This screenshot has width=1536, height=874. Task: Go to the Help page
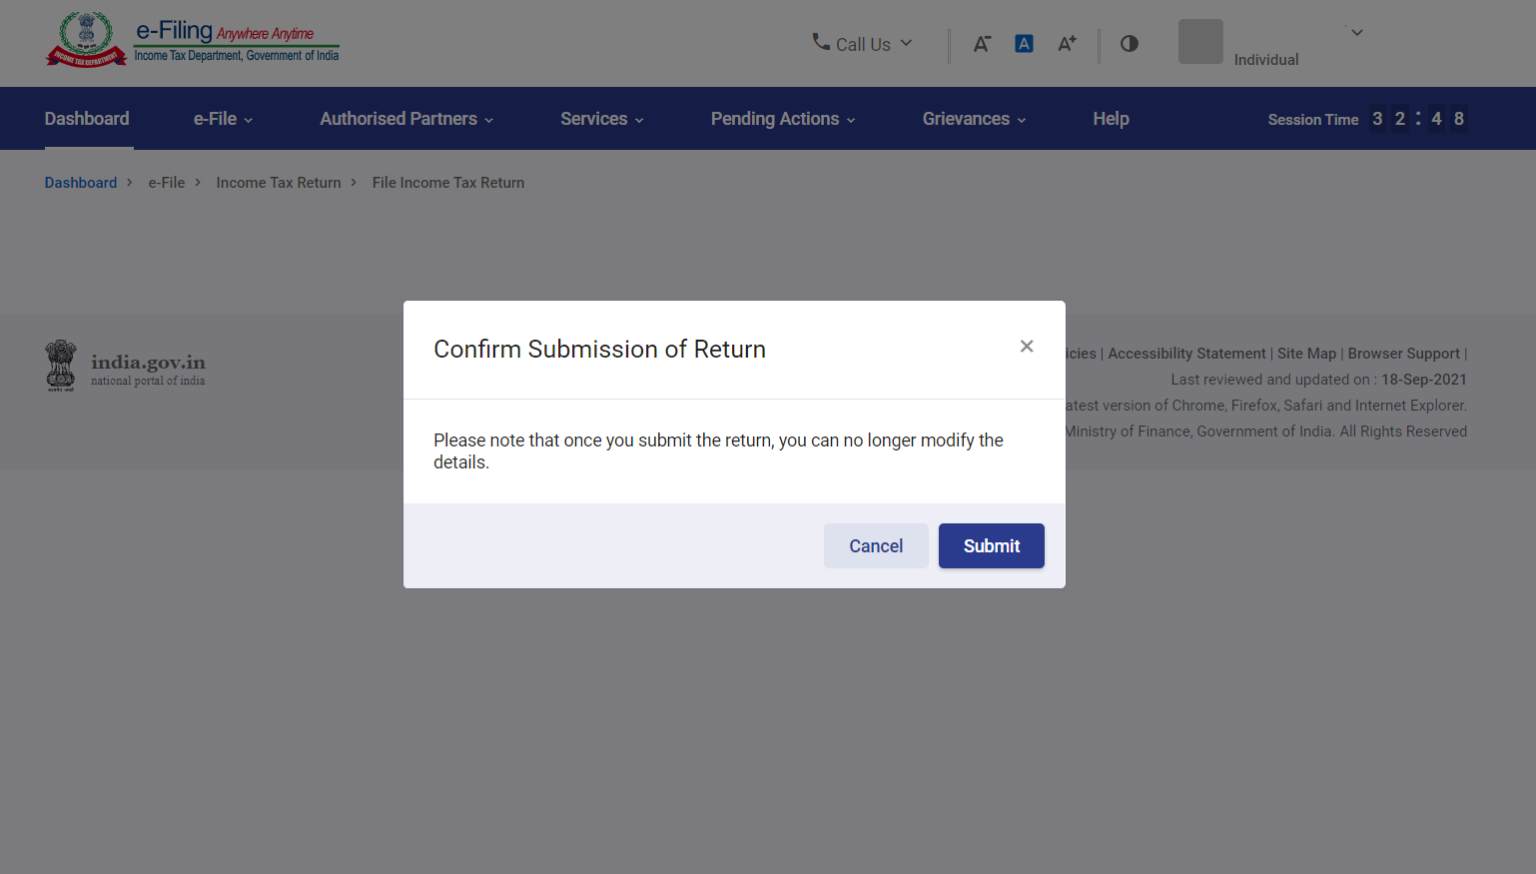[x=1110, y=119]
